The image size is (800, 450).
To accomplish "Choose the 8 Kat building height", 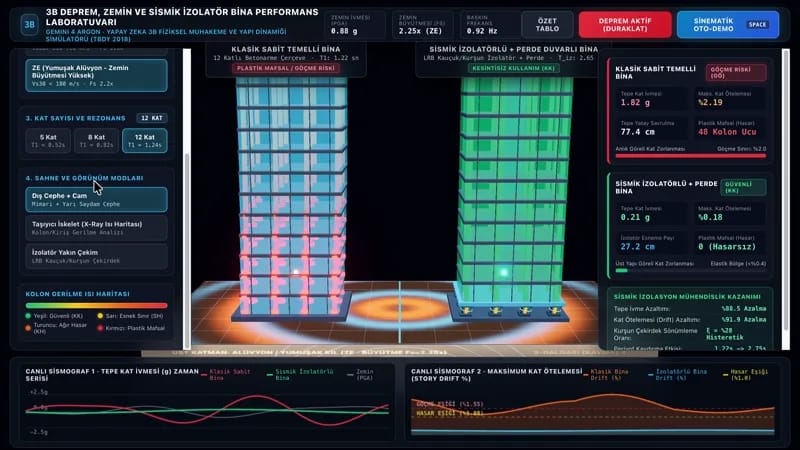I will click(x=96, y=140).
